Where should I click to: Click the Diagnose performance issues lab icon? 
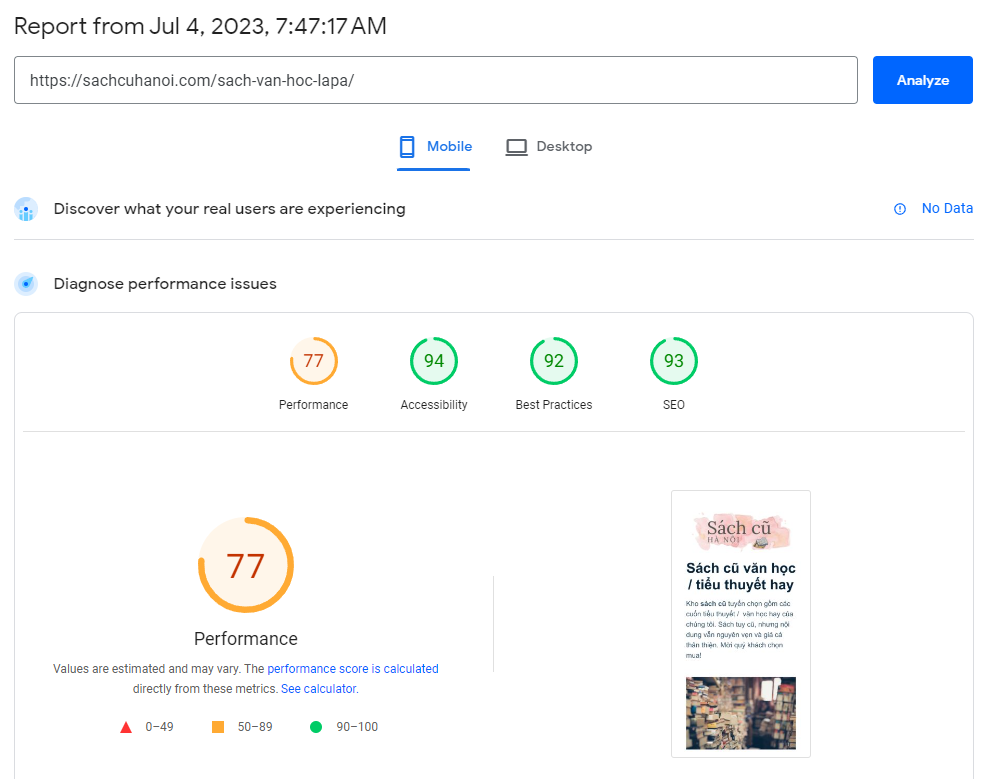(x=25, y=283)
